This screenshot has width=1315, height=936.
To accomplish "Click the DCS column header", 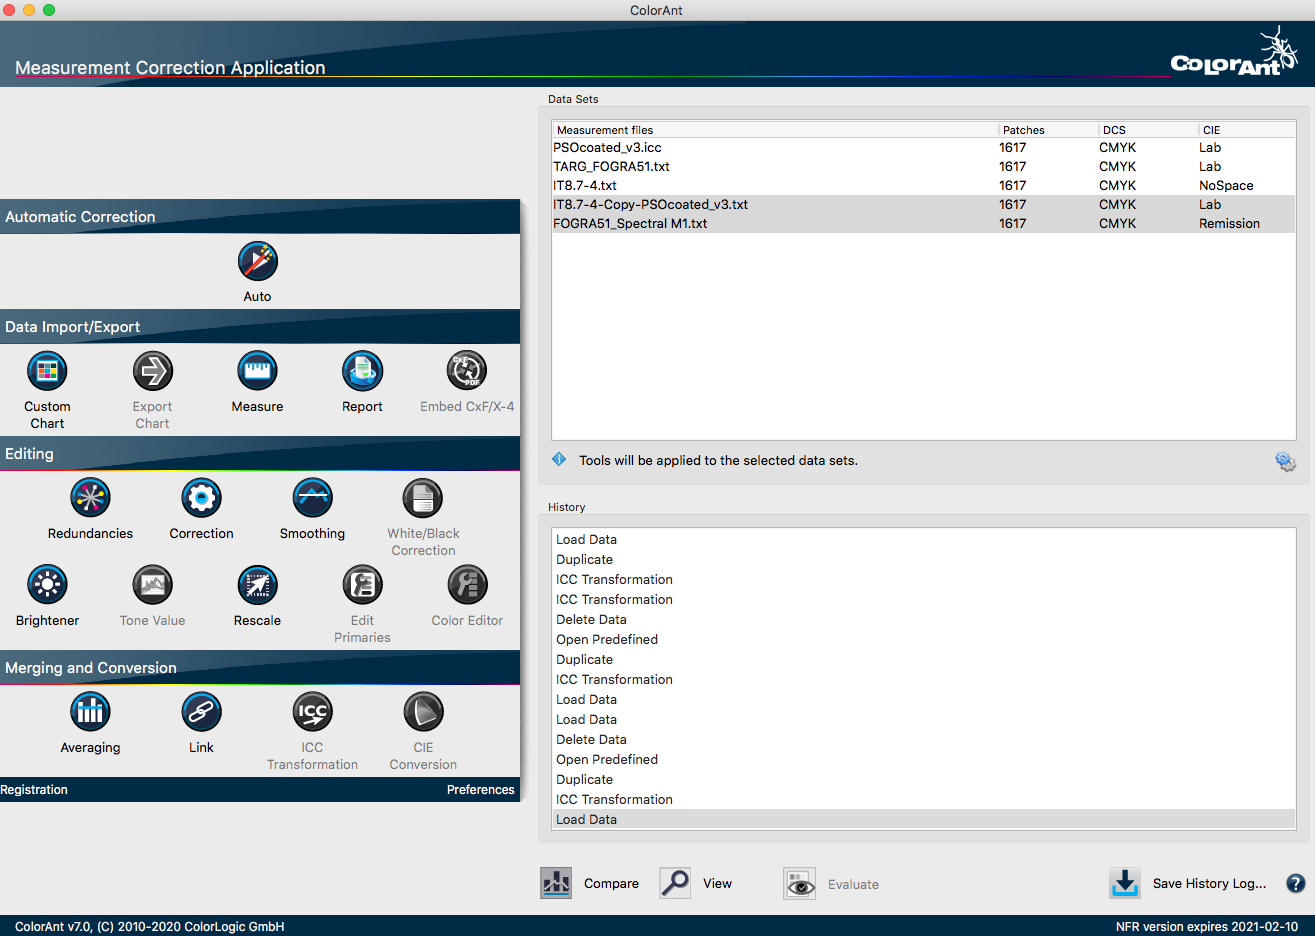I will pos(1148,130).
